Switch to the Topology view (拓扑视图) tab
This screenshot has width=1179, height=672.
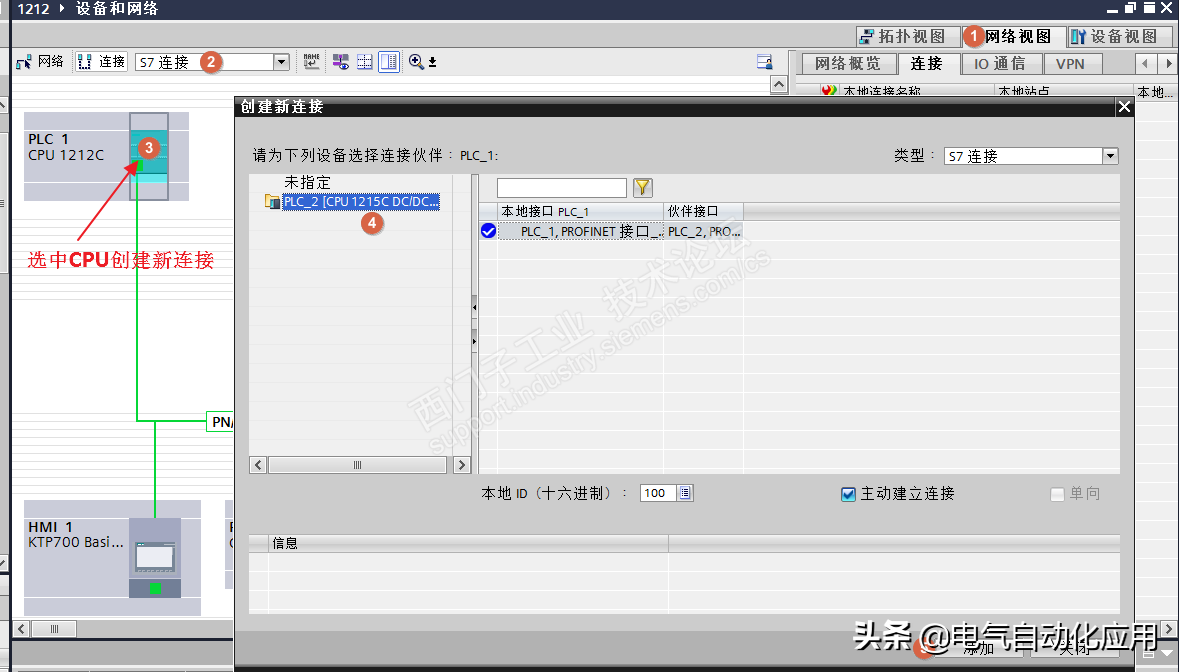[903, 37]
